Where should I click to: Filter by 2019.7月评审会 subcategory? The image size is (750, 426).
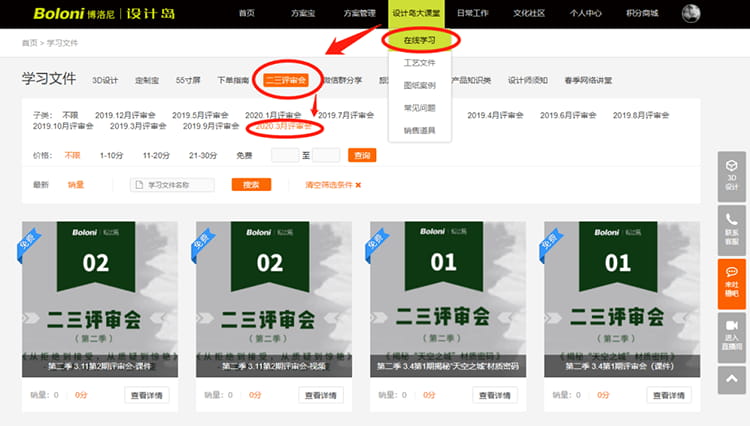[x=346, y=115]
